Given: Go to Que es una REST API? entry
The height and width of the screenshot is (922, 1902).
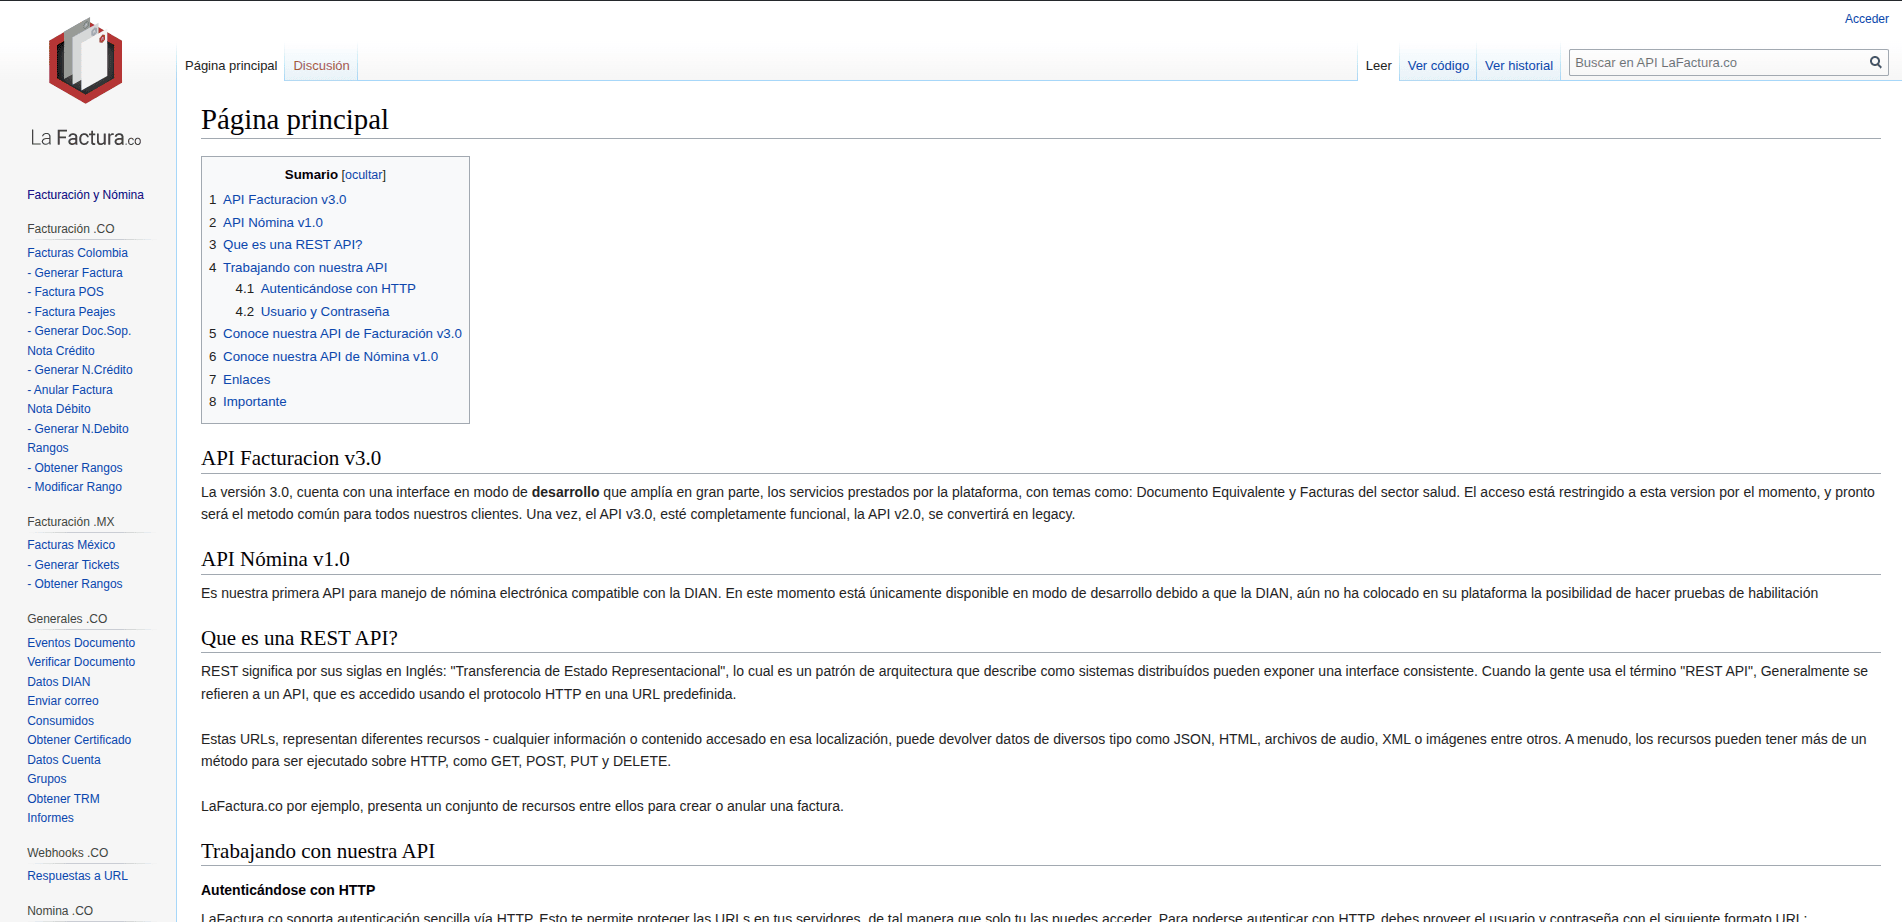Looking at the screenshot, I should click(x=292, y=245).
